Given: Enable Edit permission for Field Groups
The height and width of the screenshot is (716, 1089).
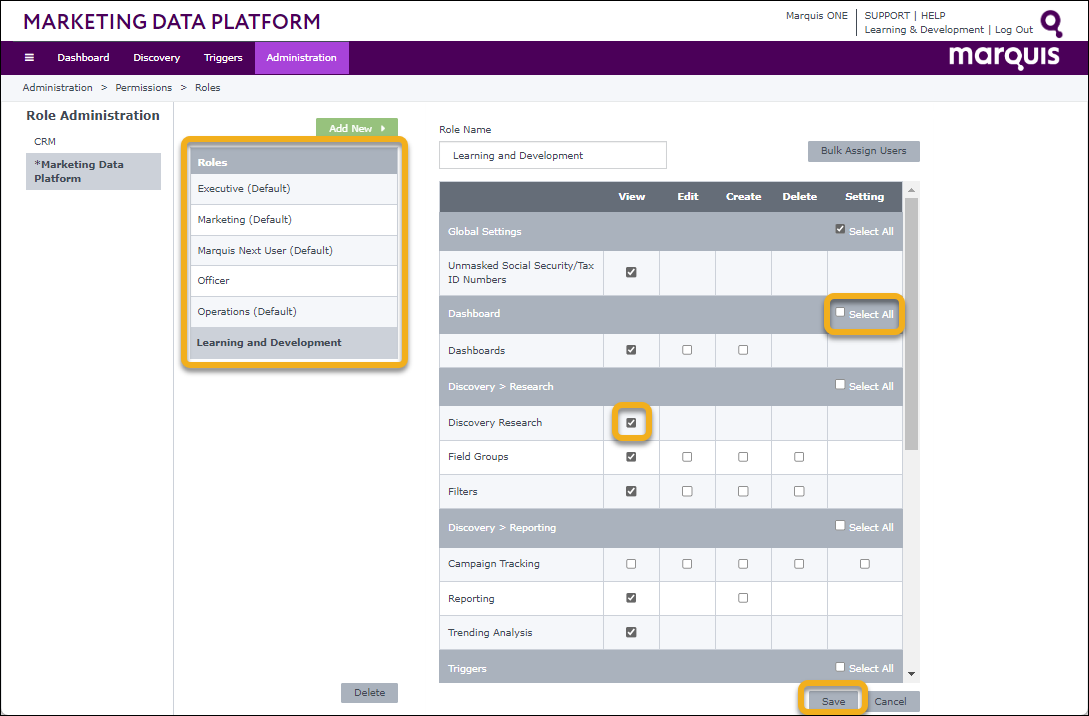Looking at the screenshot, I should [687, 457].
